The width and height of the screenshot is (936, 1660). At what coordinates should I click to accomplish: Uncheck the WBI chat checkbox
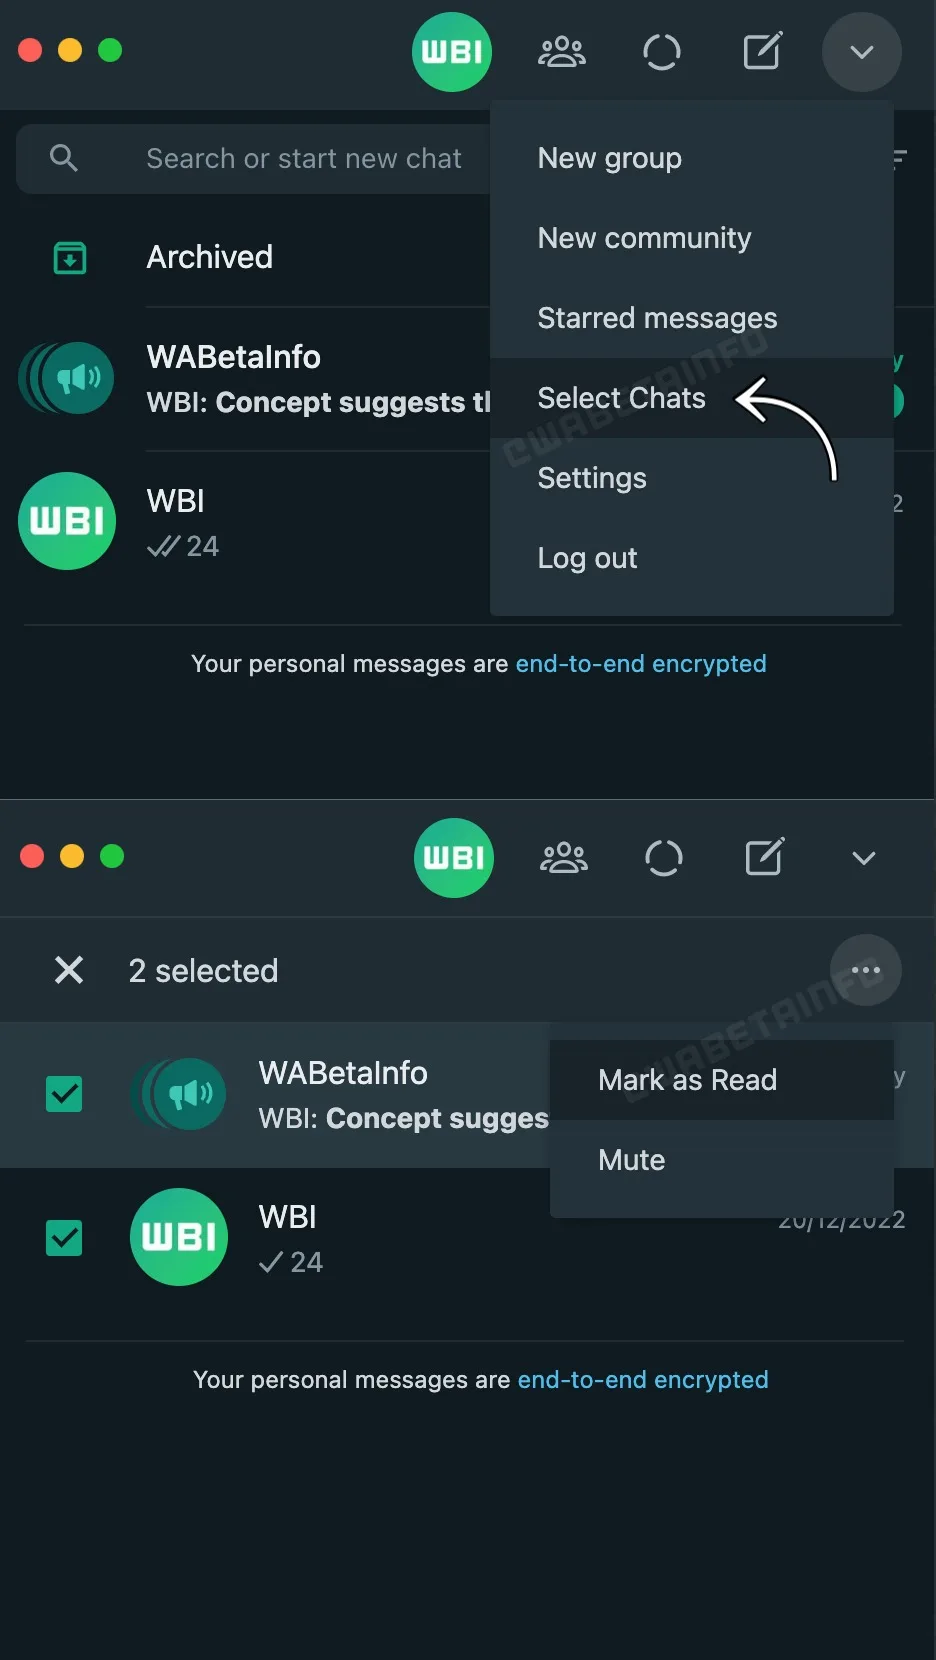click(65, 1238)
